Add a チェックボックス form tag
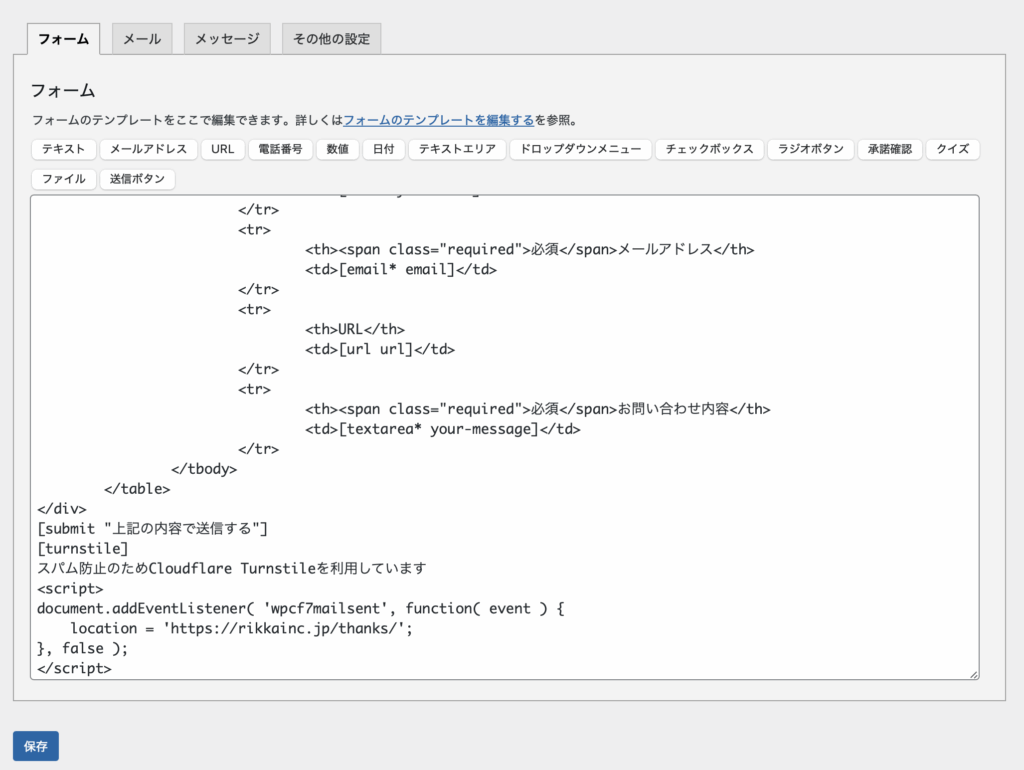Screen dimensions: 1024x770 coord(709,149)
